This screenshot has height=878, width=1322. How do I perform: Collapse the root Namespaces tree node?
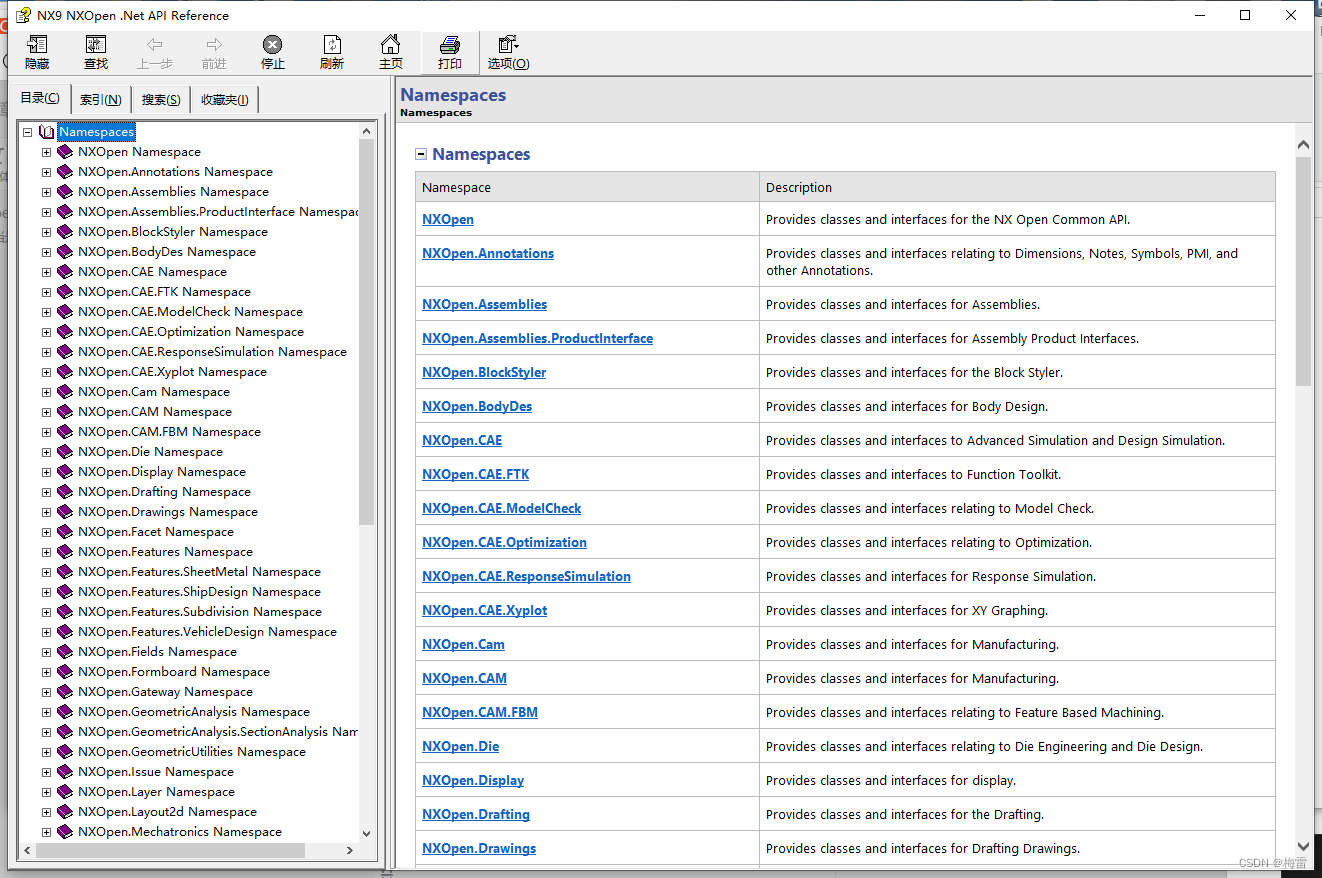pyautogui.click(x=27, y=132)
